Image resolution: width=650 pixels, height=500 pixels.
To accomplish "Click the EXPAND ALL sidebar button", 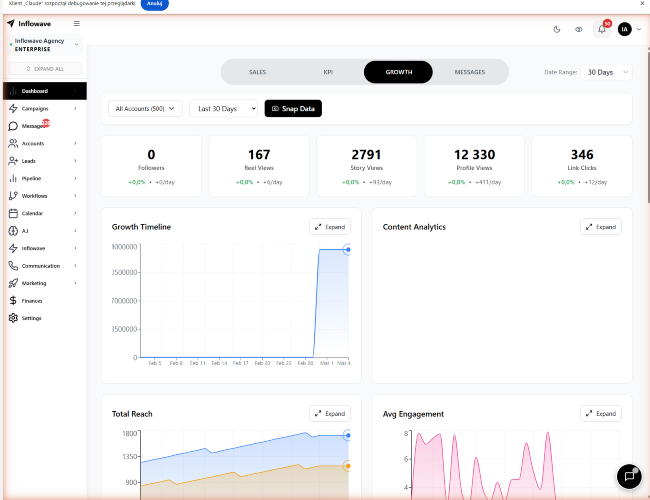I will [x=44, y=69].
